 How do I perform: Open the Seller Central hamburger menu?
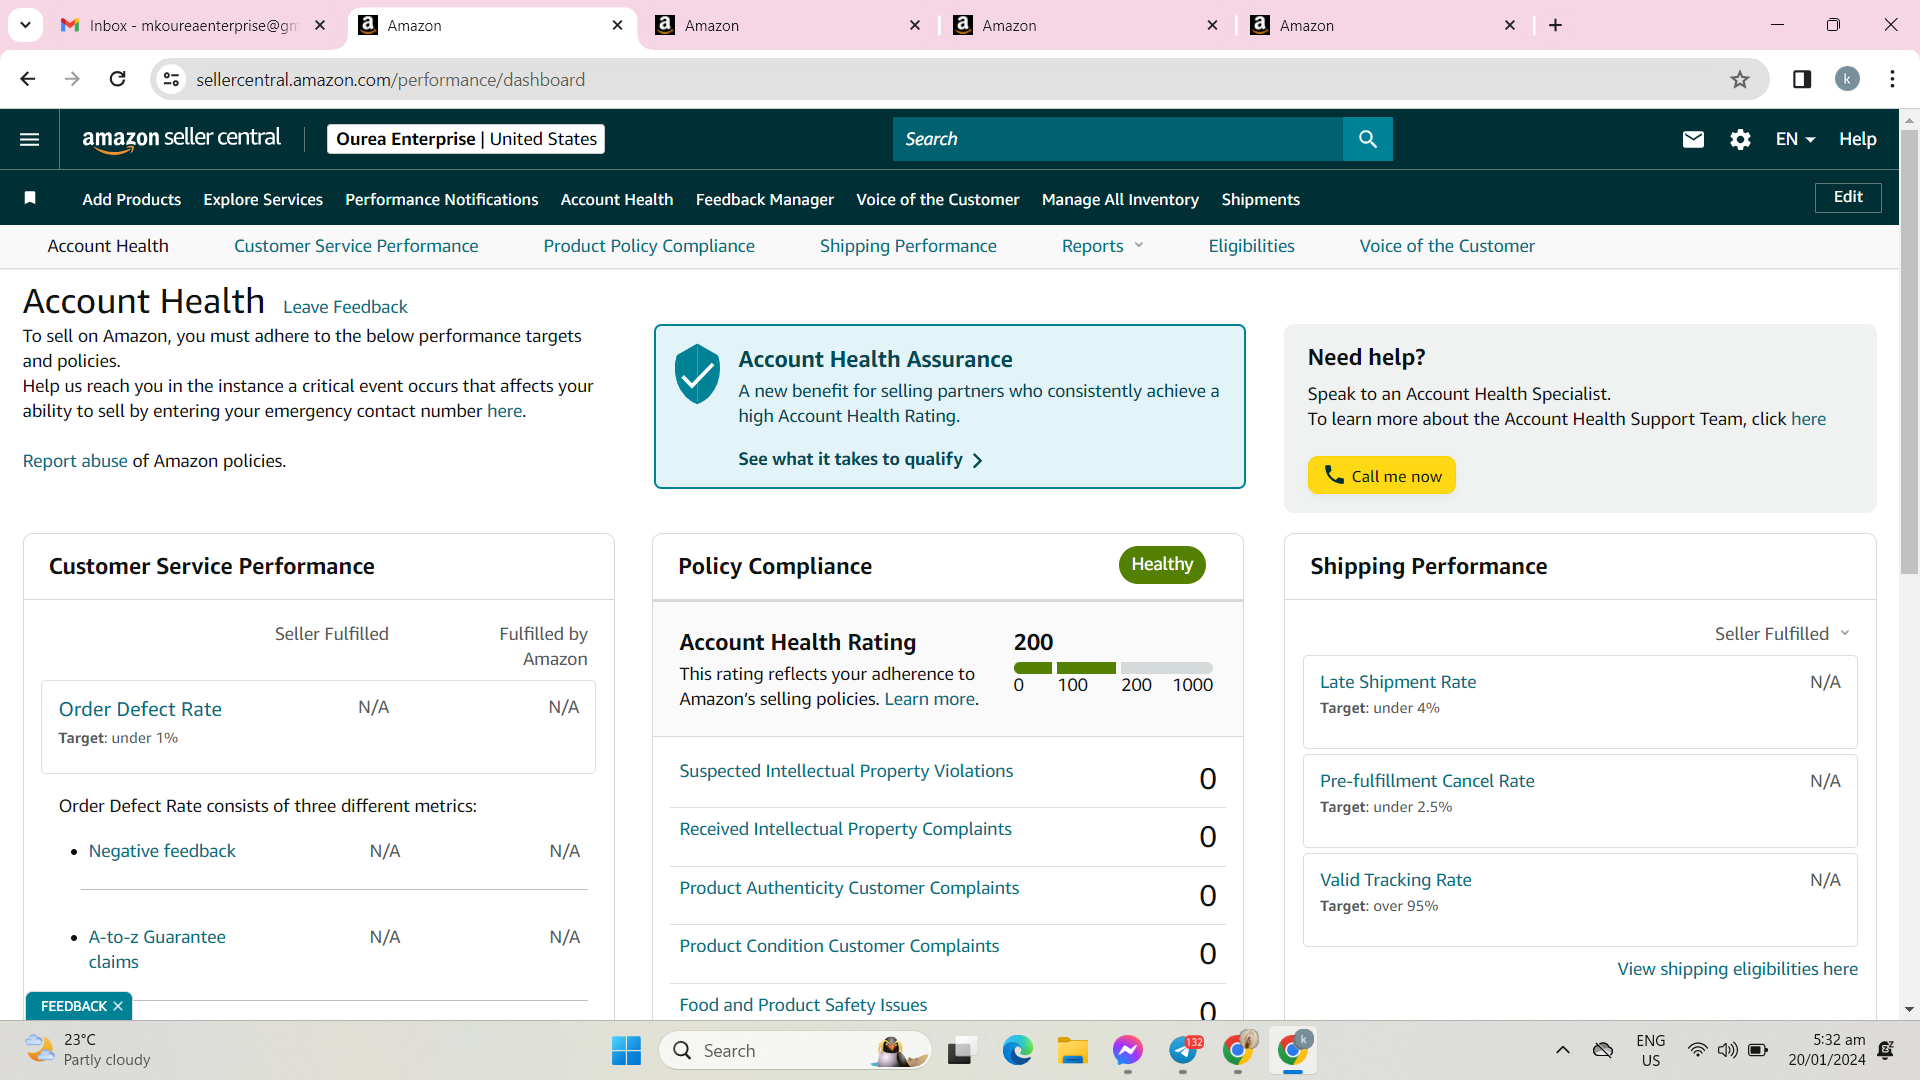pos(30,139)
